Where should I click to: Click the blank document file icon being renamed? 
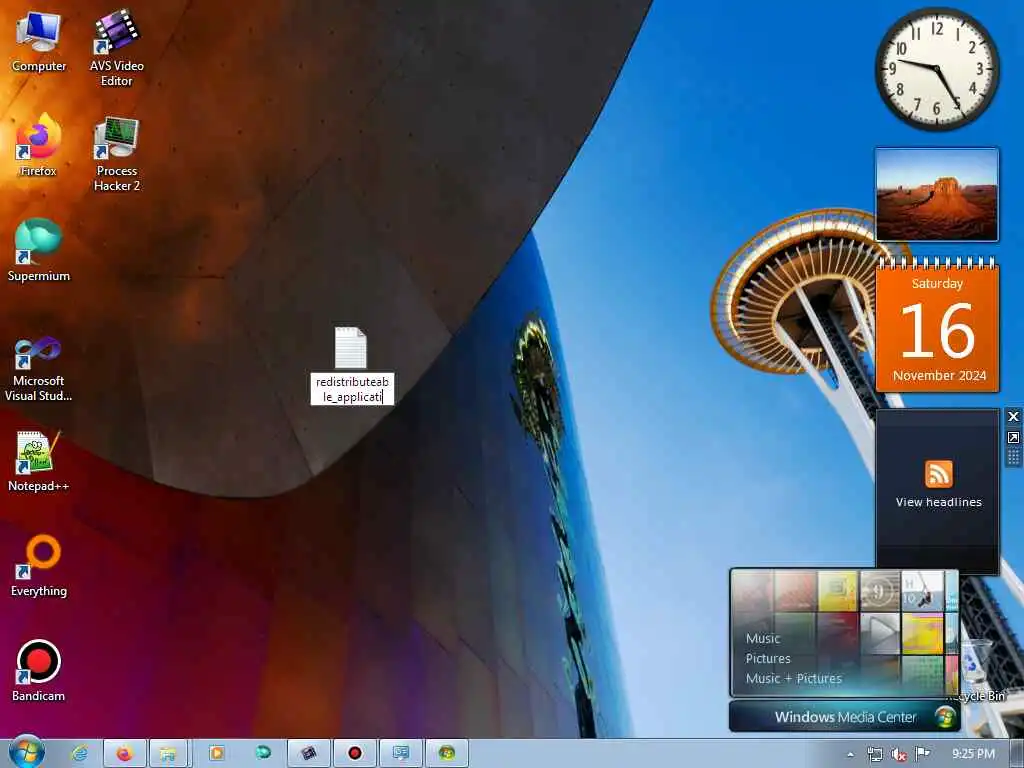tap(351, 347)
